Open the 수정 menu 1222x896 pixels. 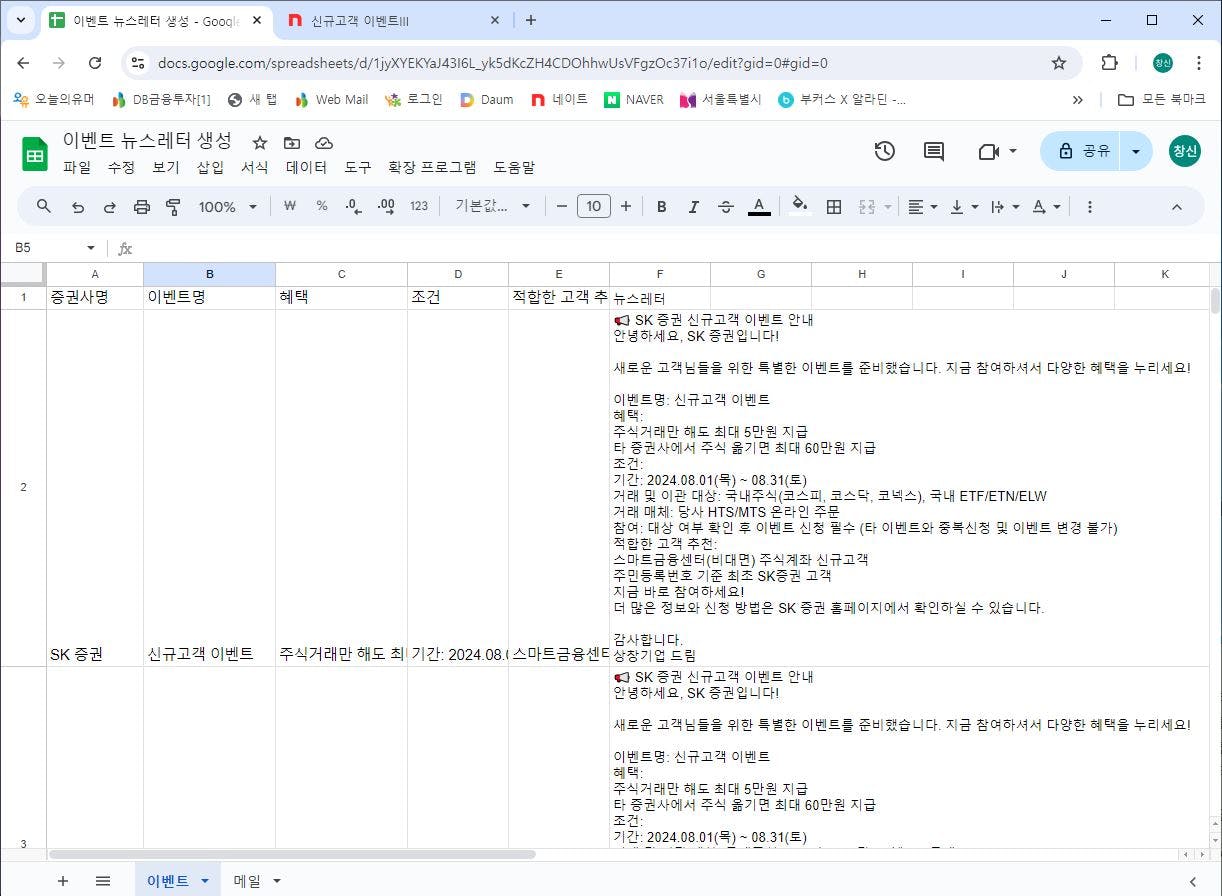point(121,168)
